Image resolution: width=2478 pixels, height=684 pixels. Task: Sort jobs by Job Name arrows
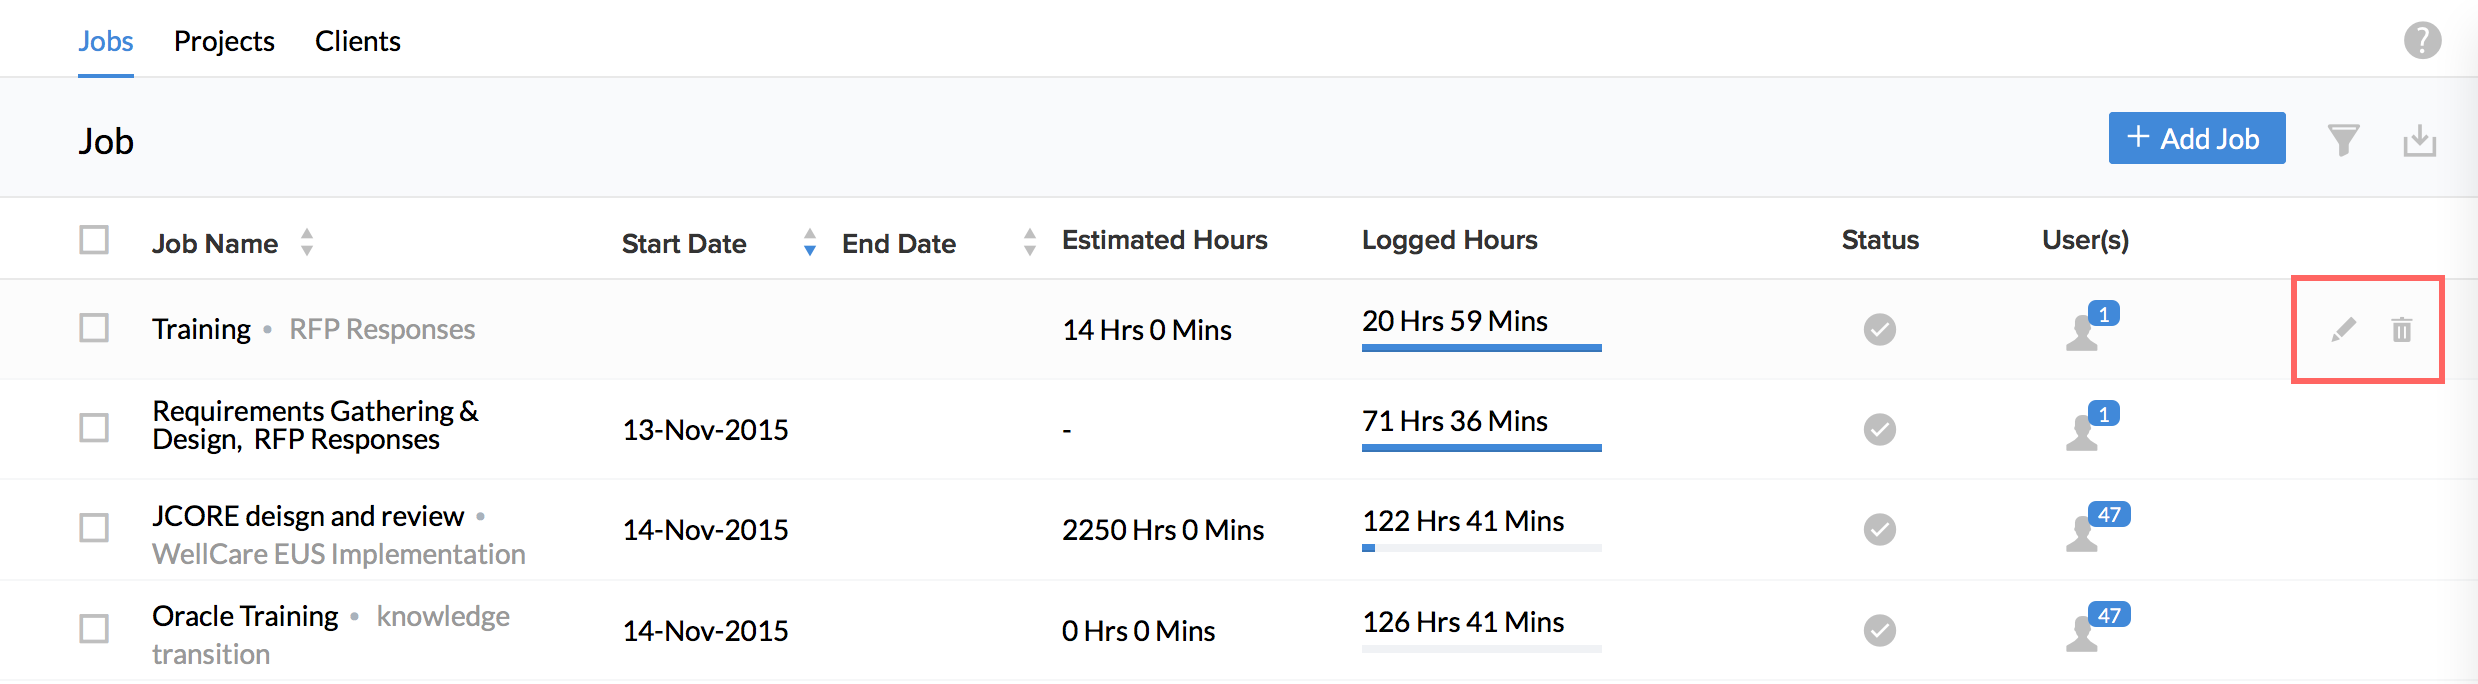point(307,242)
